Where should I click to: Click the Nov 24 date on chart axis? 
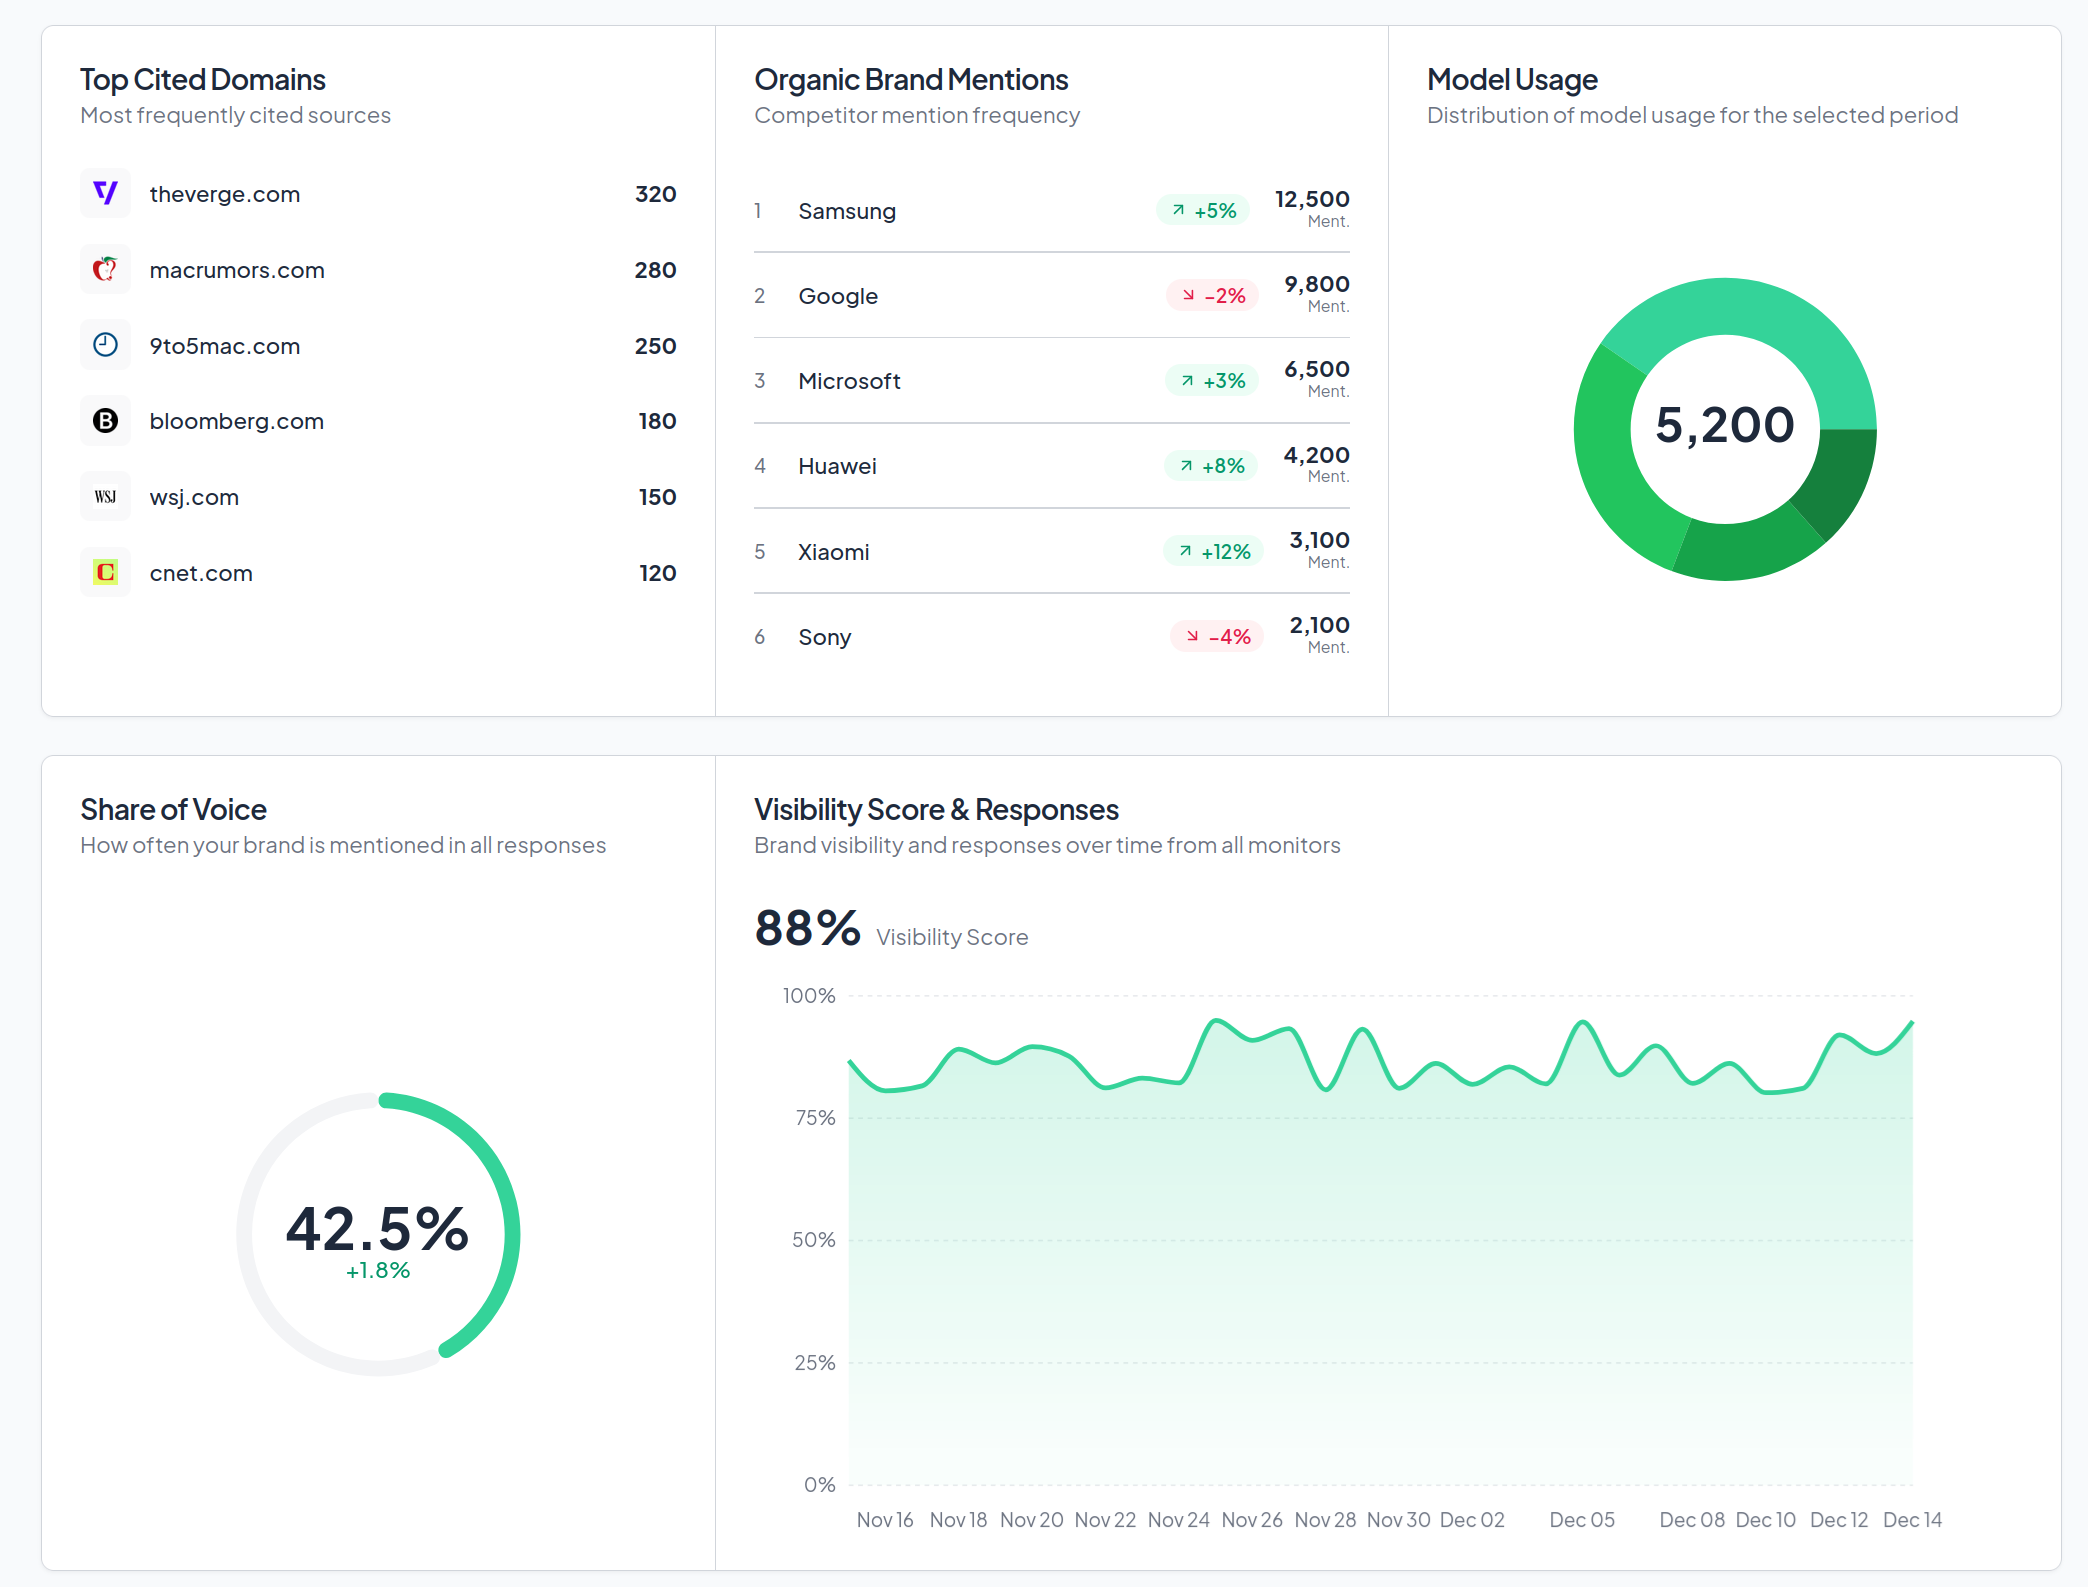point(1178,1520)
